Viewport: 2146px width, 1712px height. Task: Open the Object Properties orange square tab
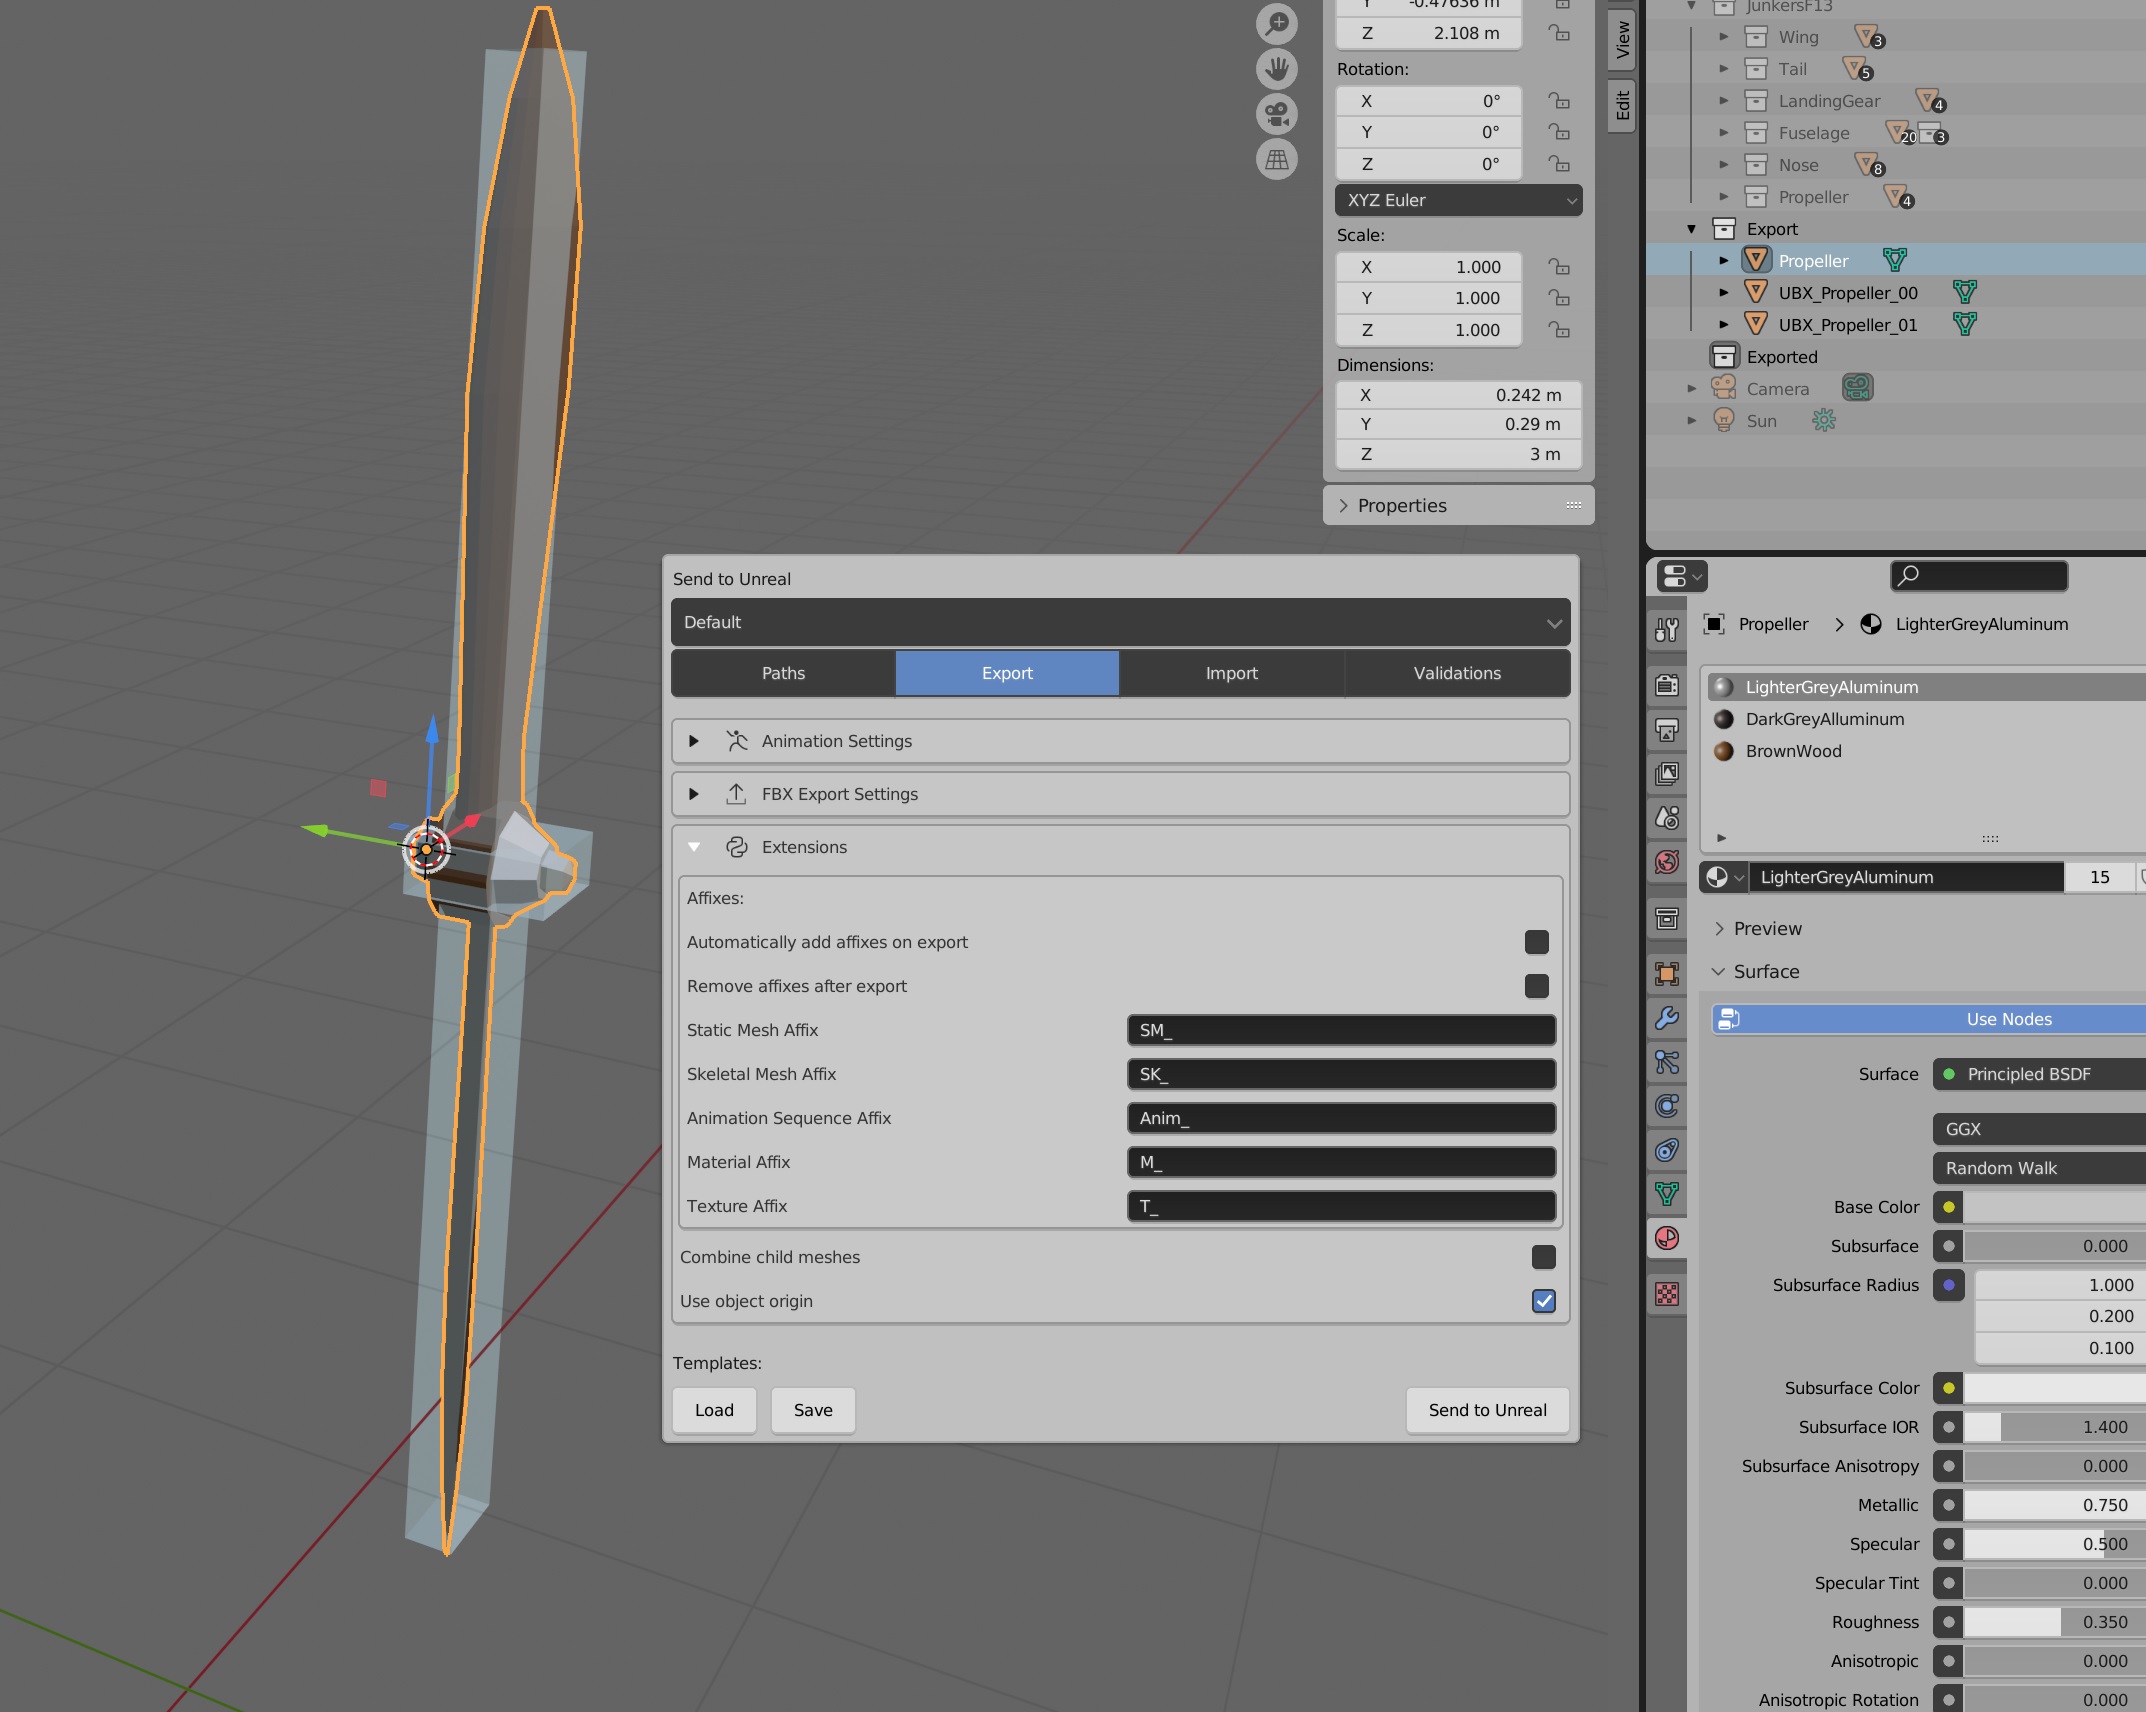point(1666,973)
